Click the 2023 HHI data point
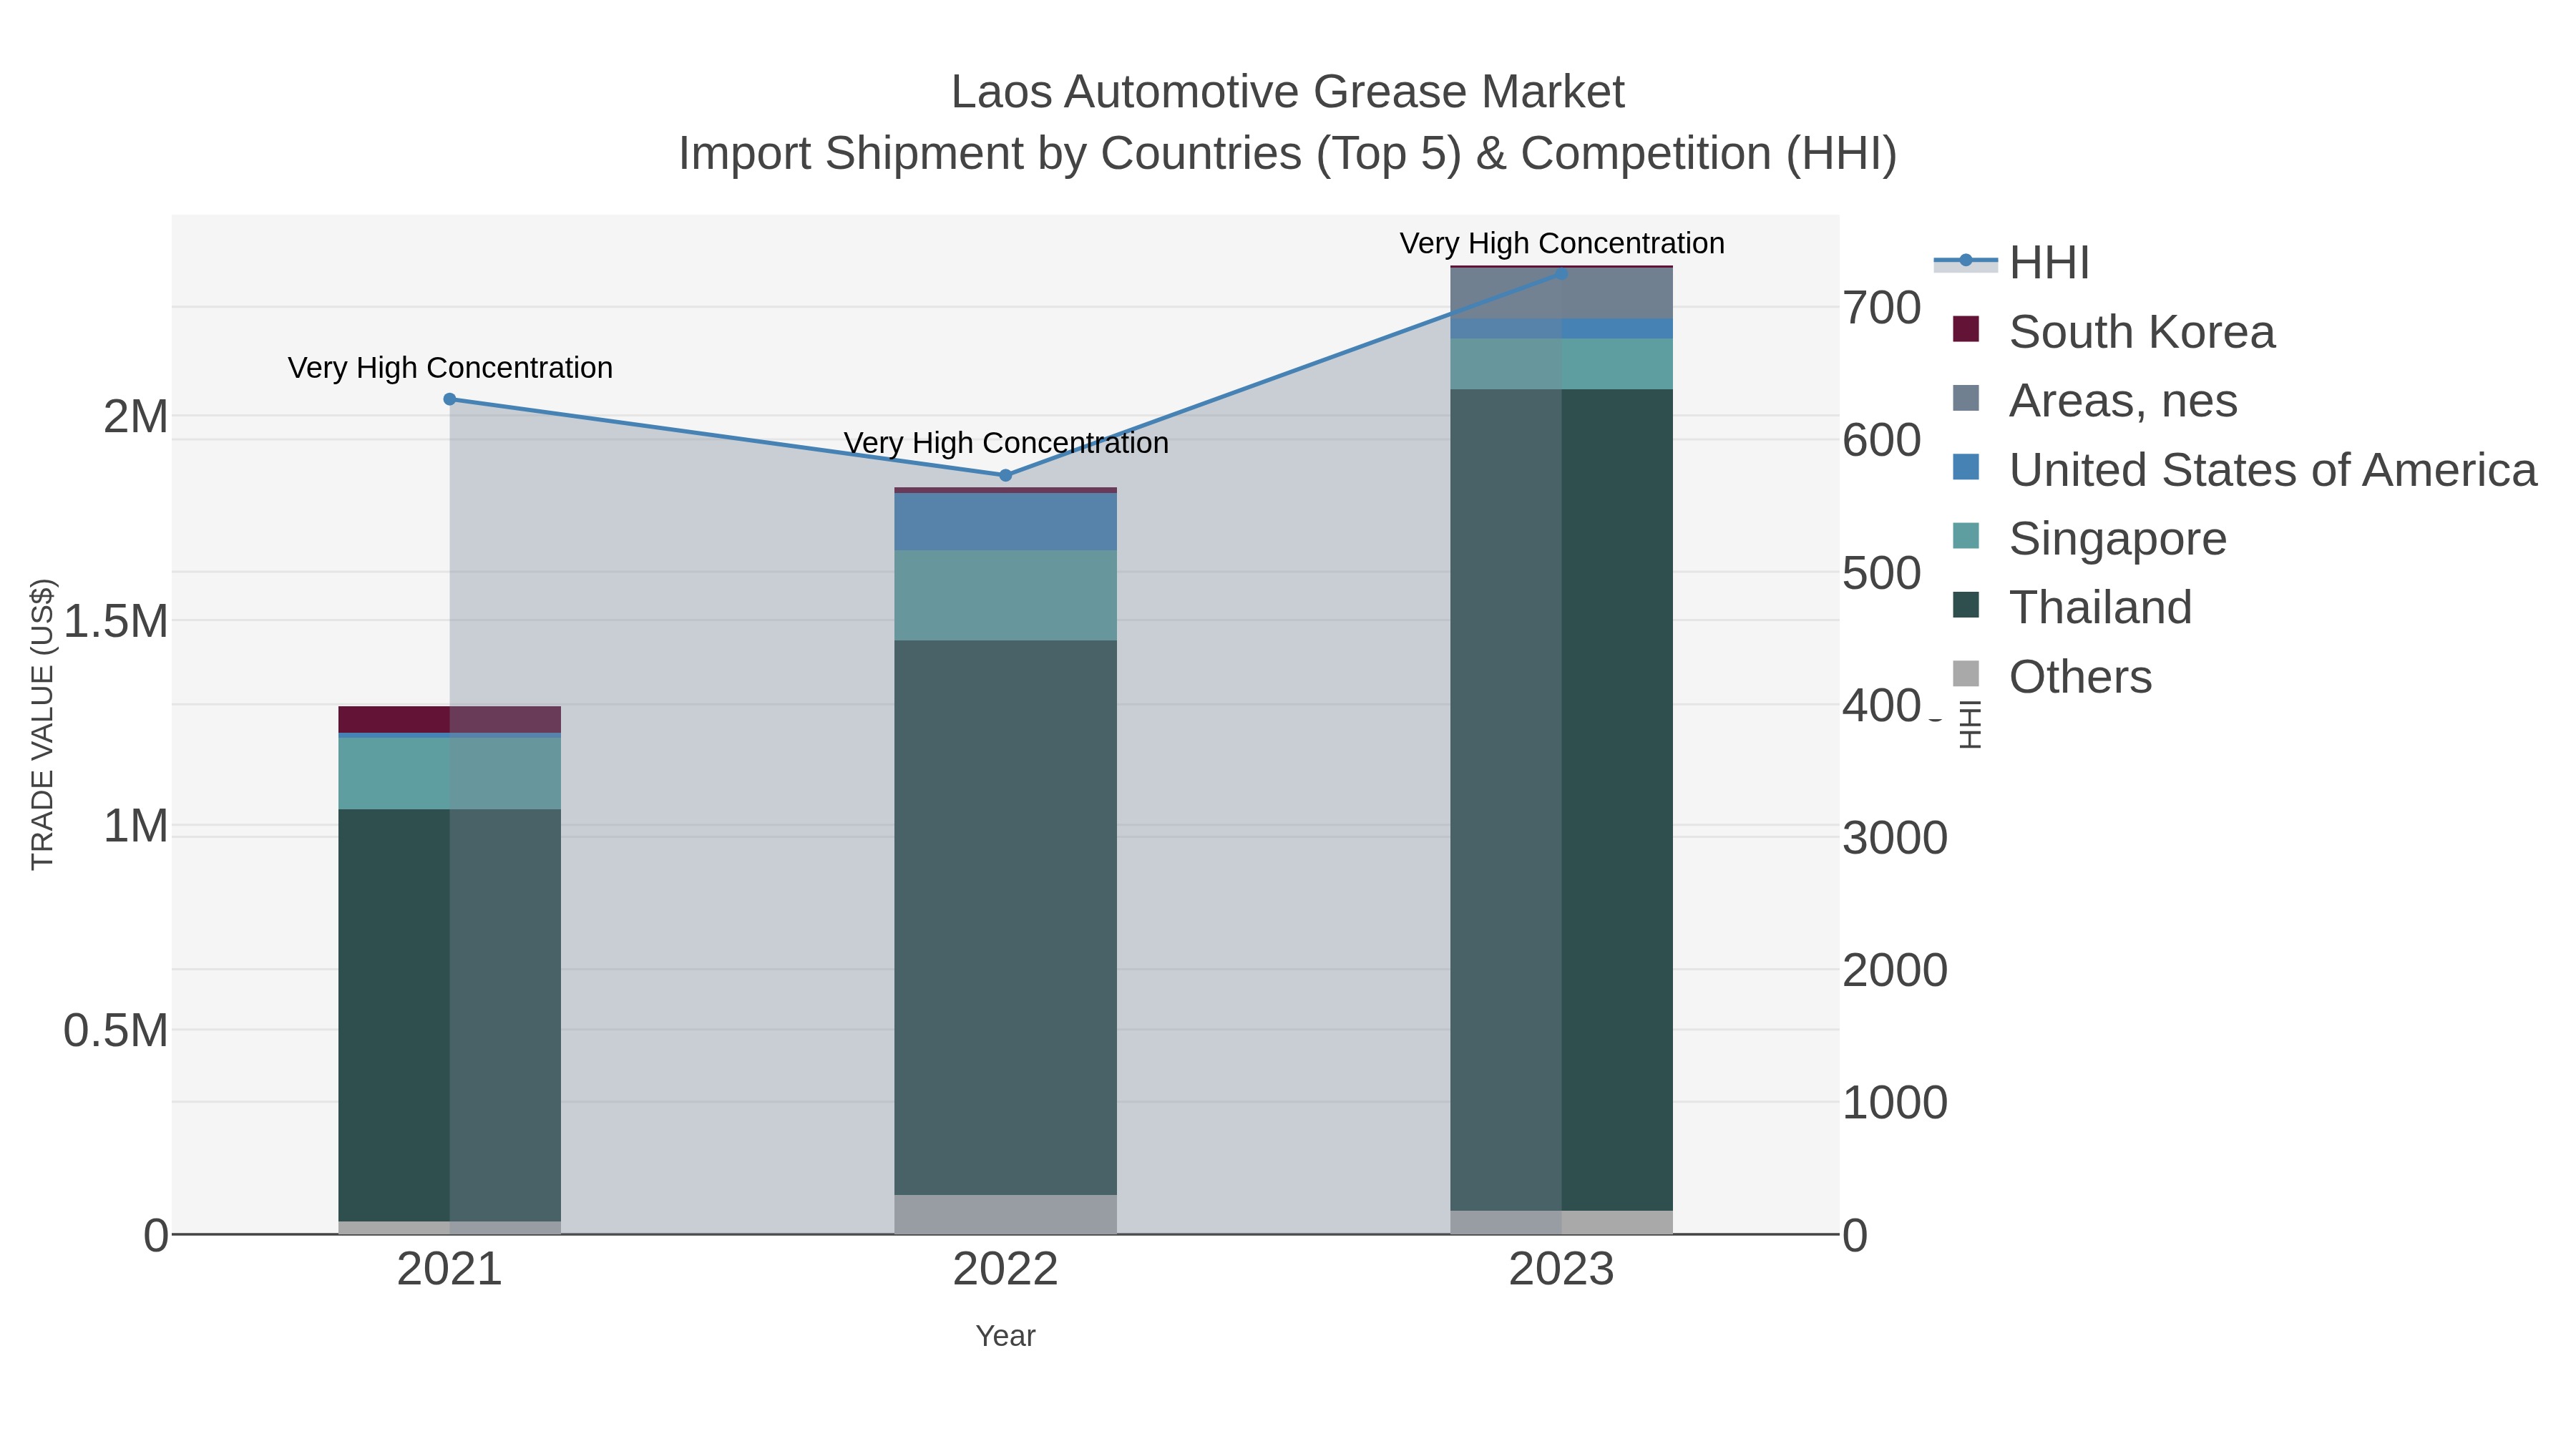The height and width of the screenshot is (1449, 2576). coord(1562,273)
